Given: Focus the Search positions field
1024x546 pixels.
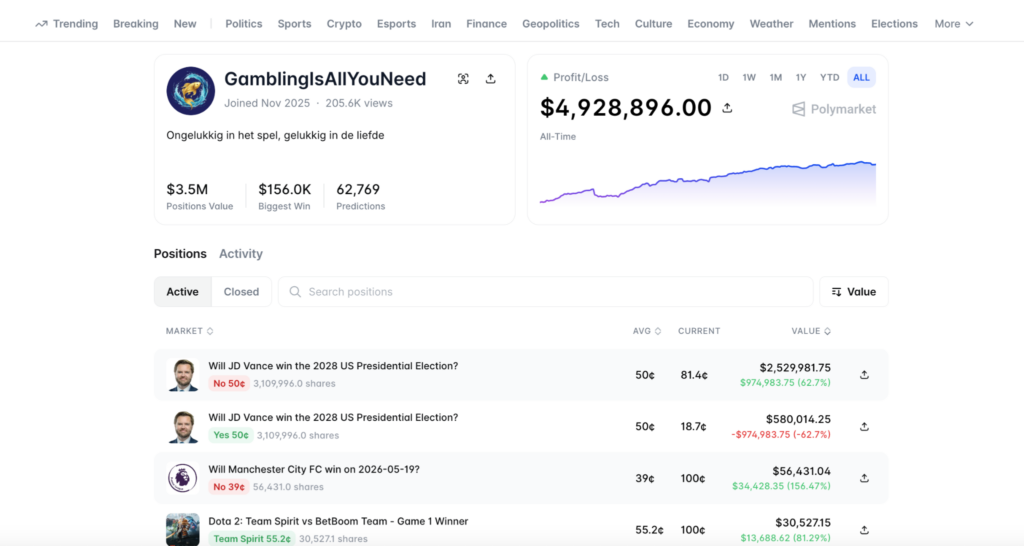Looking at the screenshot, I should pos(545,292).
